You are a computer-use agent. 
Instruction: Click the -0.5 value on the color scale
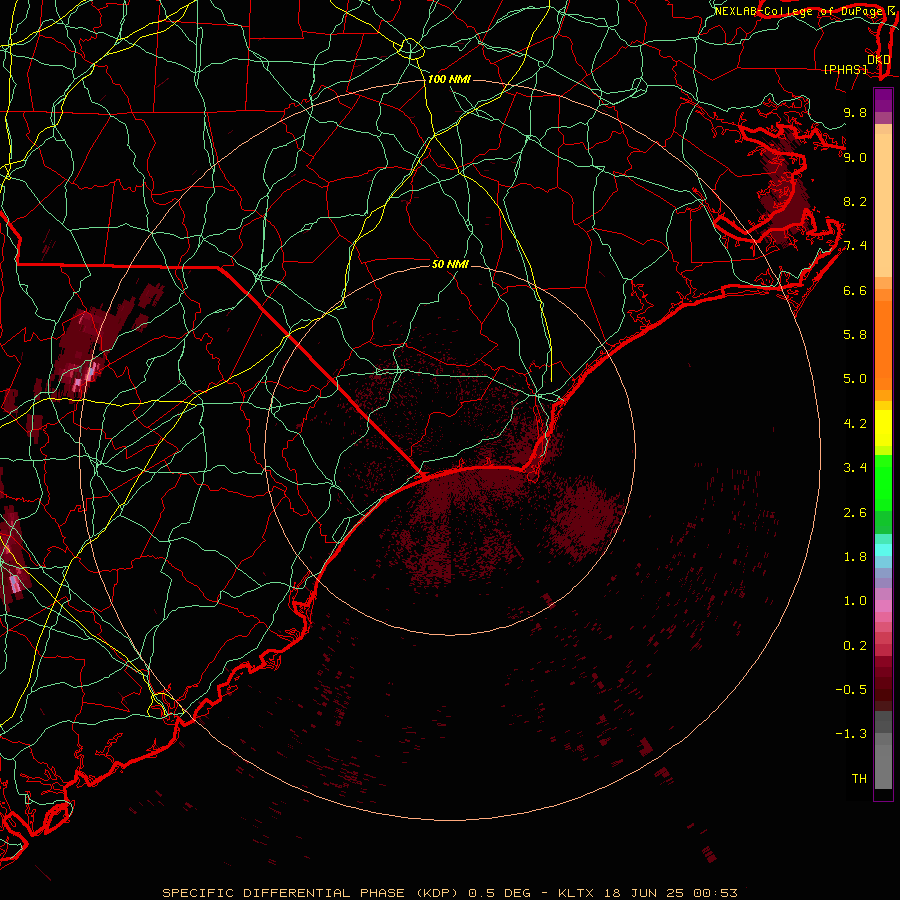(851, 690)
